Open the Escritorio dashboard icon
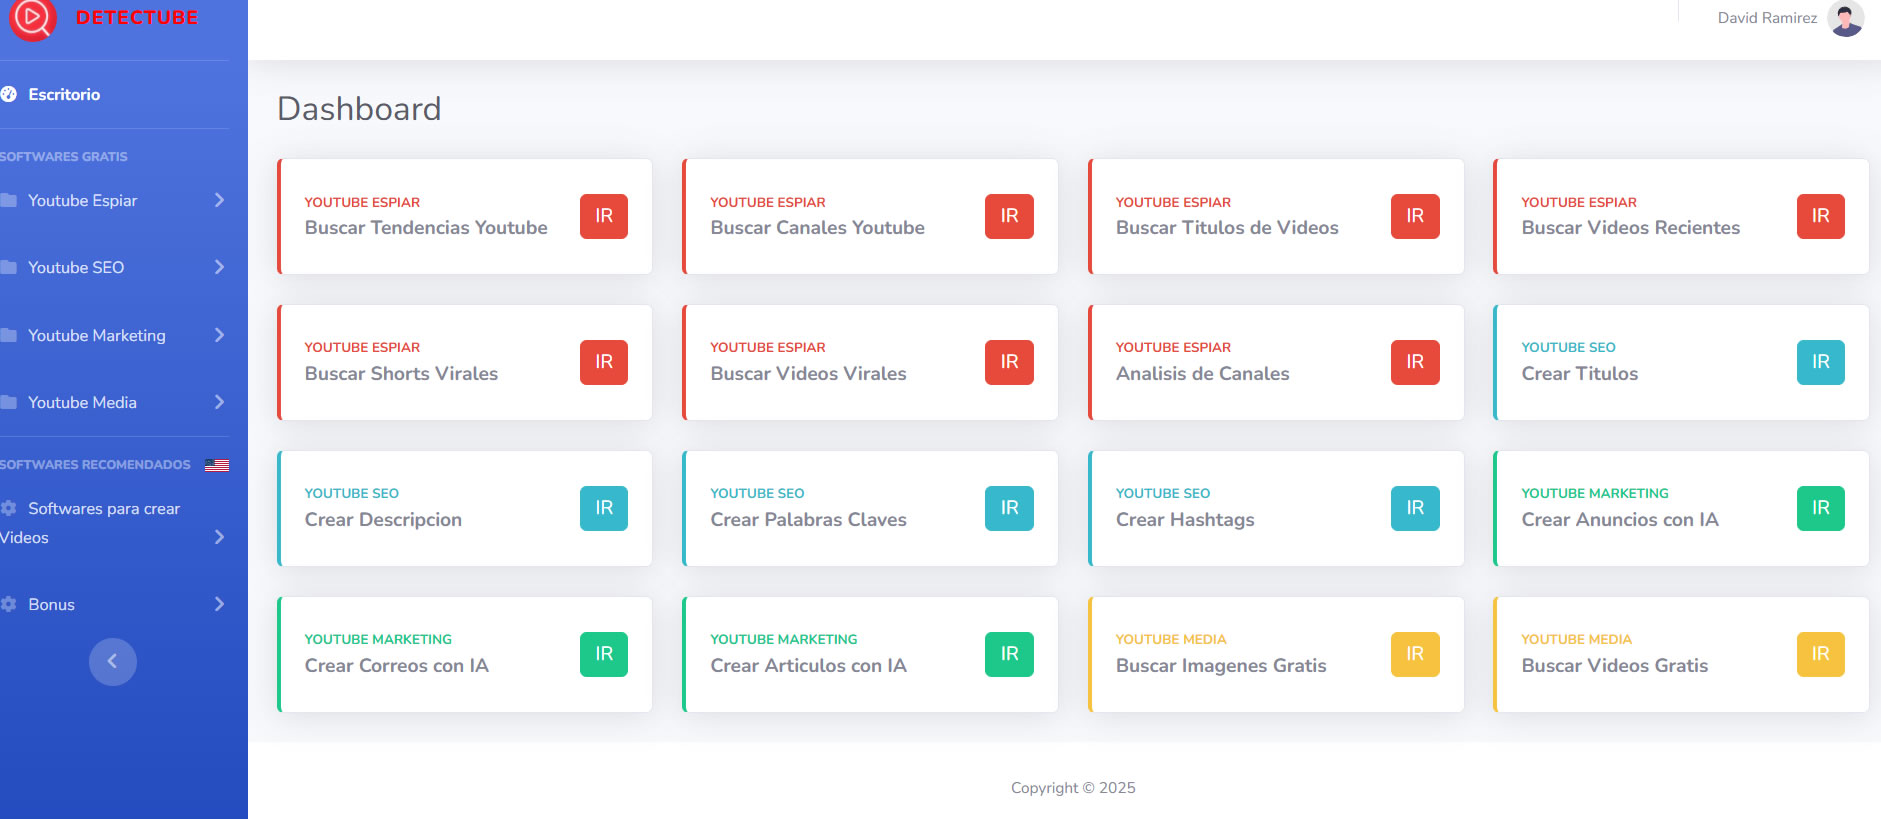 (9, 94)
